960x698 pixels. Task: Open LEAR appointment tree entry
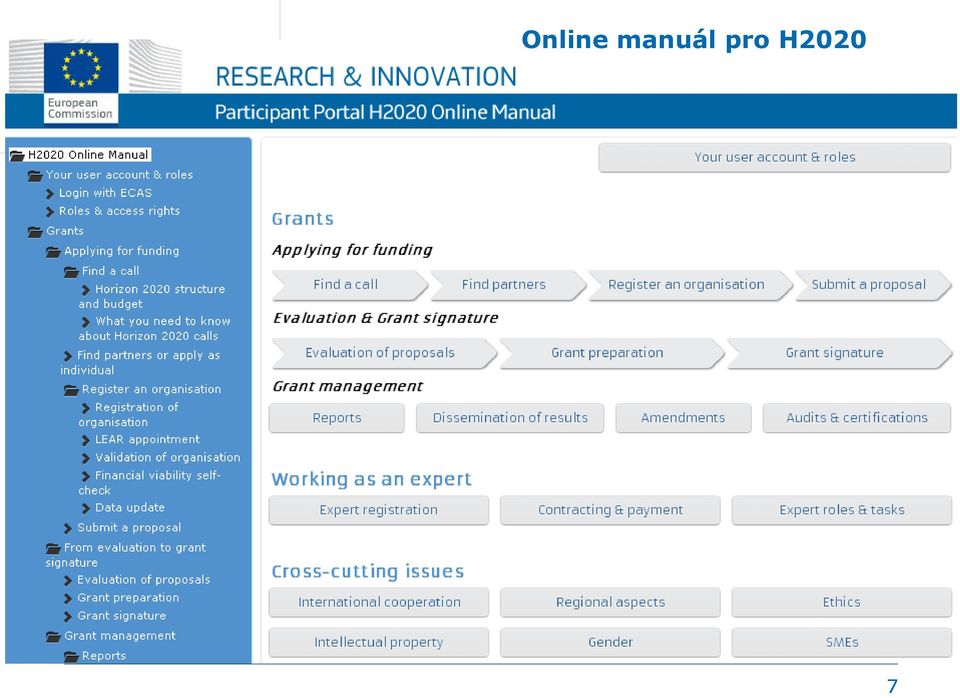[148, 439]
